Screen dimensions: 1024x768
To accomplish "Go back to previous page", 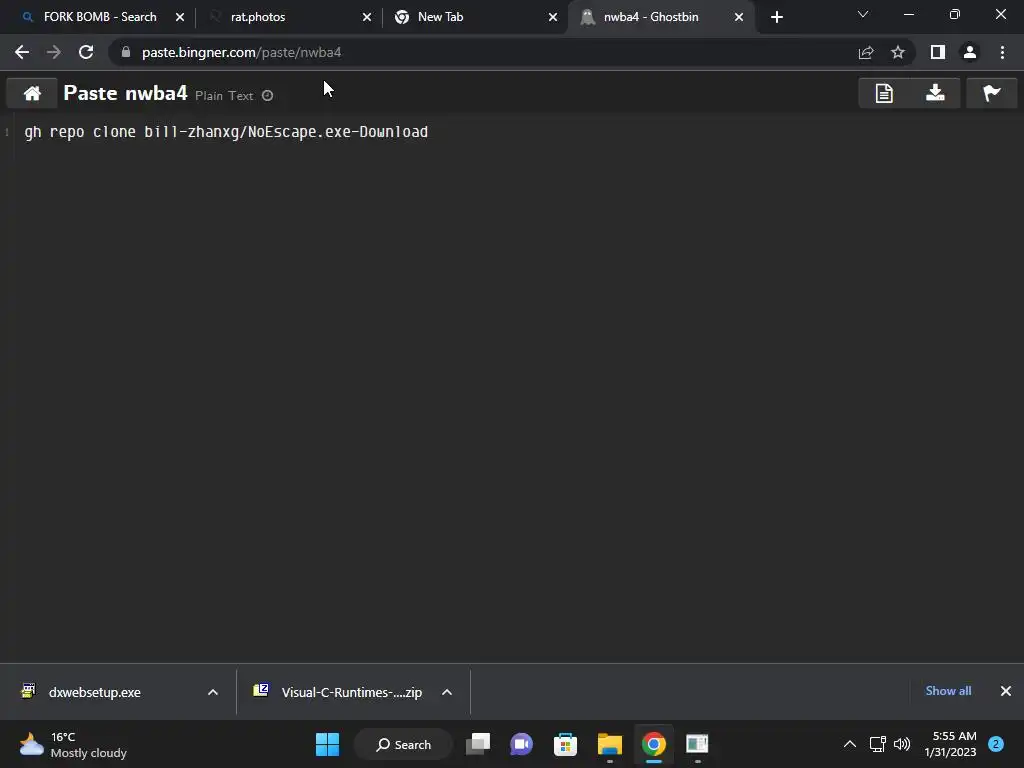I will point(22,52).
